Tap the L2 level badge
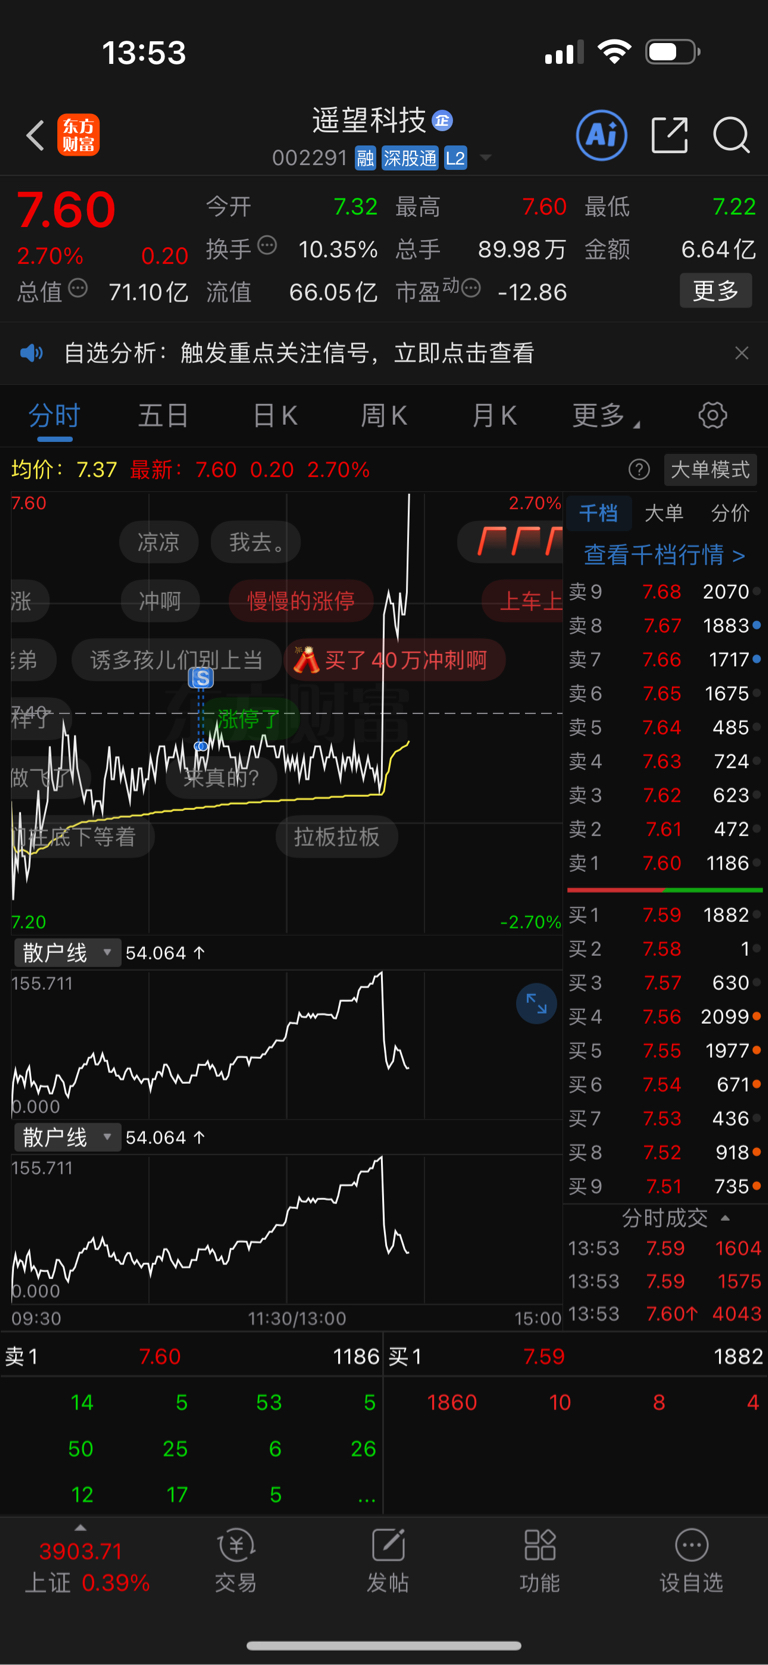768x1665 pixels. (x=455, y=158)
